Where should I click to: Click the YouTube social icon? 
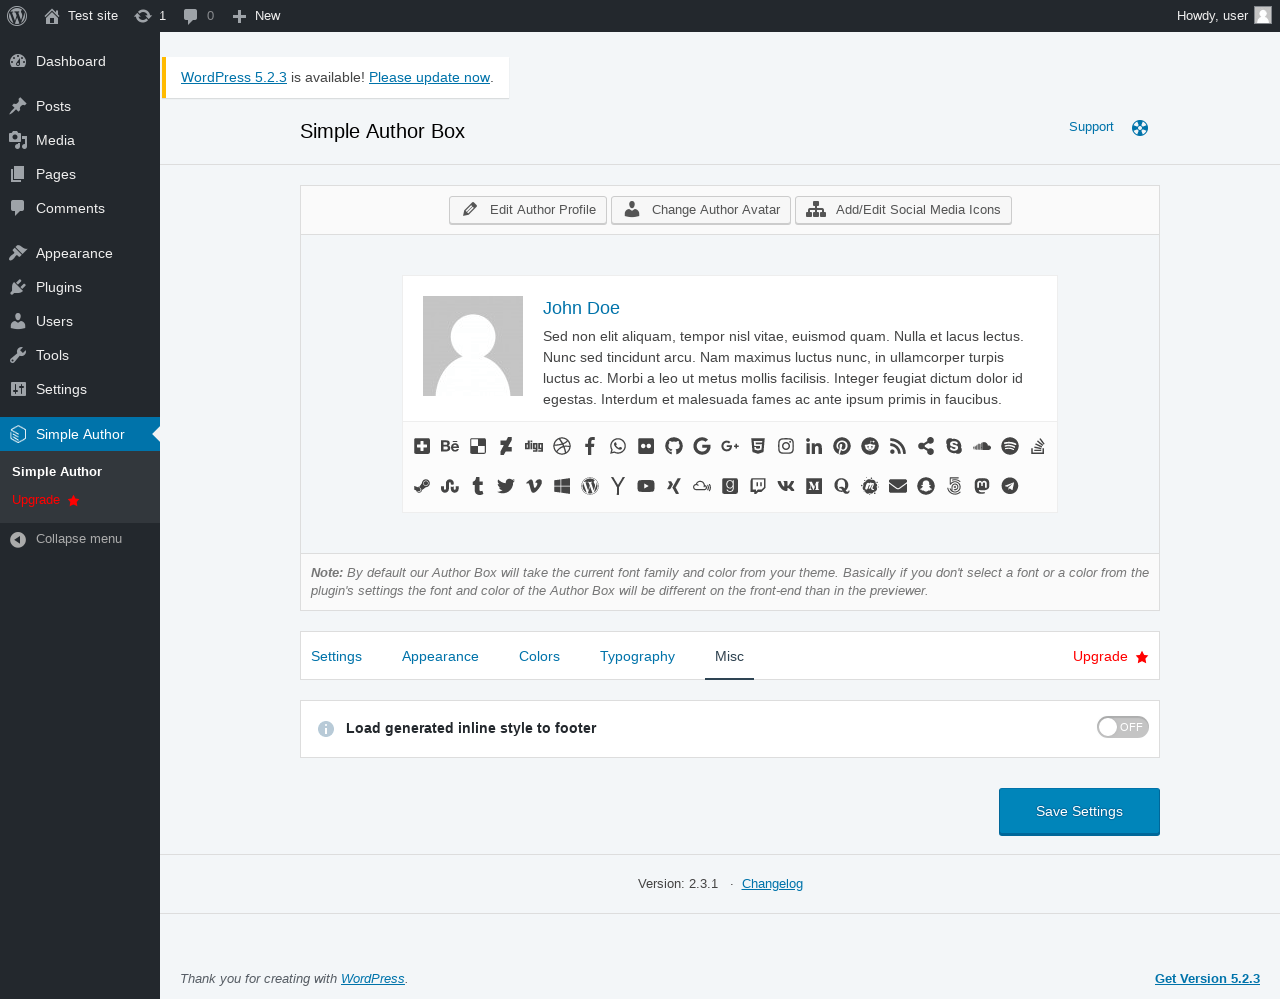tap(646, 486)
